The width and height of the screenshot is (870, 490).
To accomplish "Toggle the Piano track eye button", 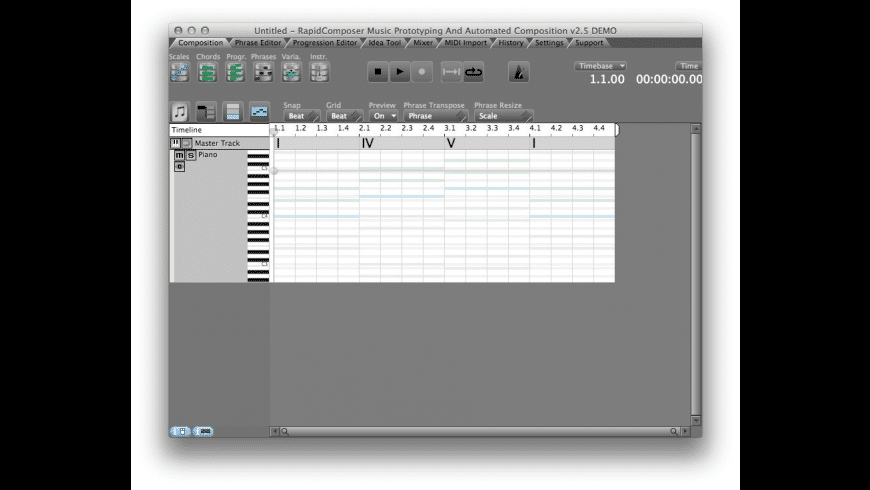I will [x=179, y=166].
